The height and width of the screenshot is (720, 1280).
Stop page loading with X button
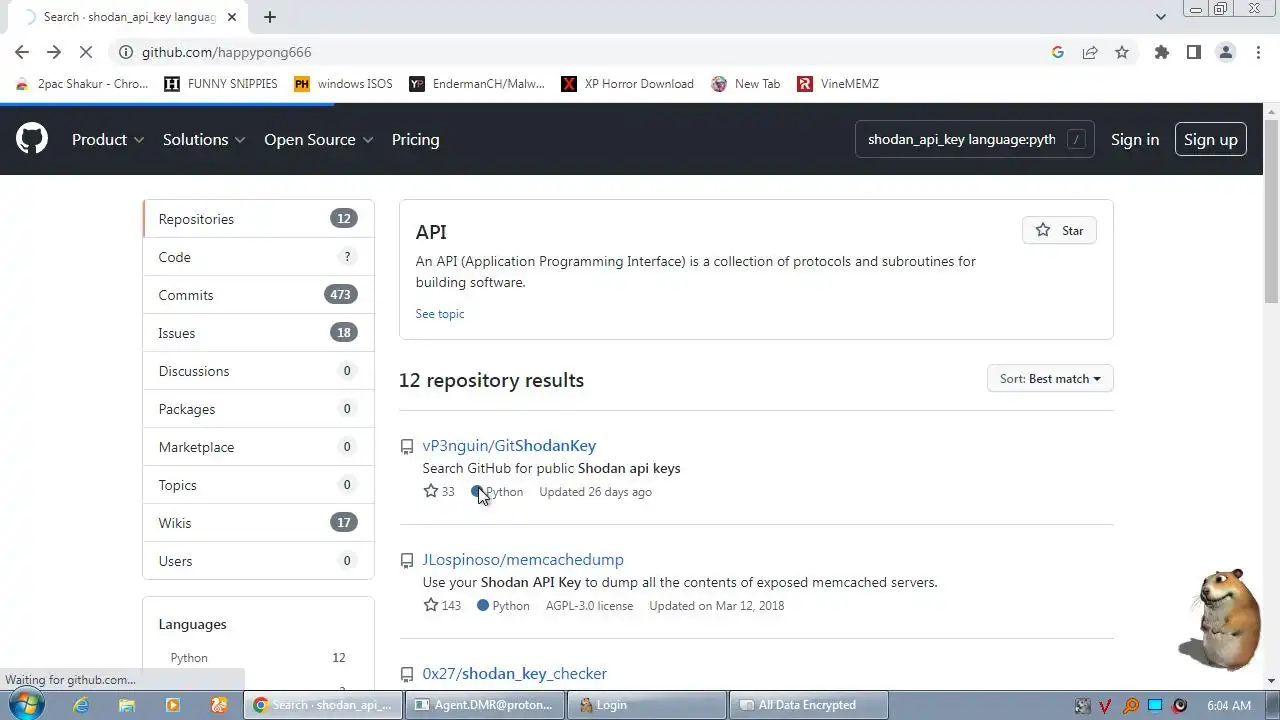click(86, 52)
